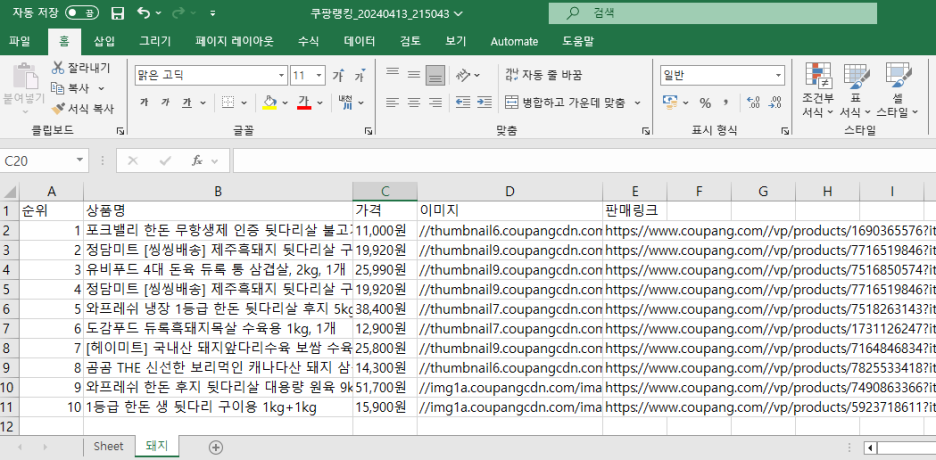Click inside the formula bar
936x460 pixels.
tap(584, 160)
